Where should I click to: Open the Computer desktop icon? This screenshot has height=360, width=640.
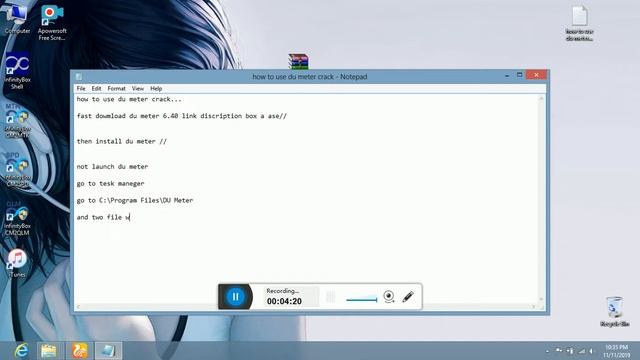17,18
